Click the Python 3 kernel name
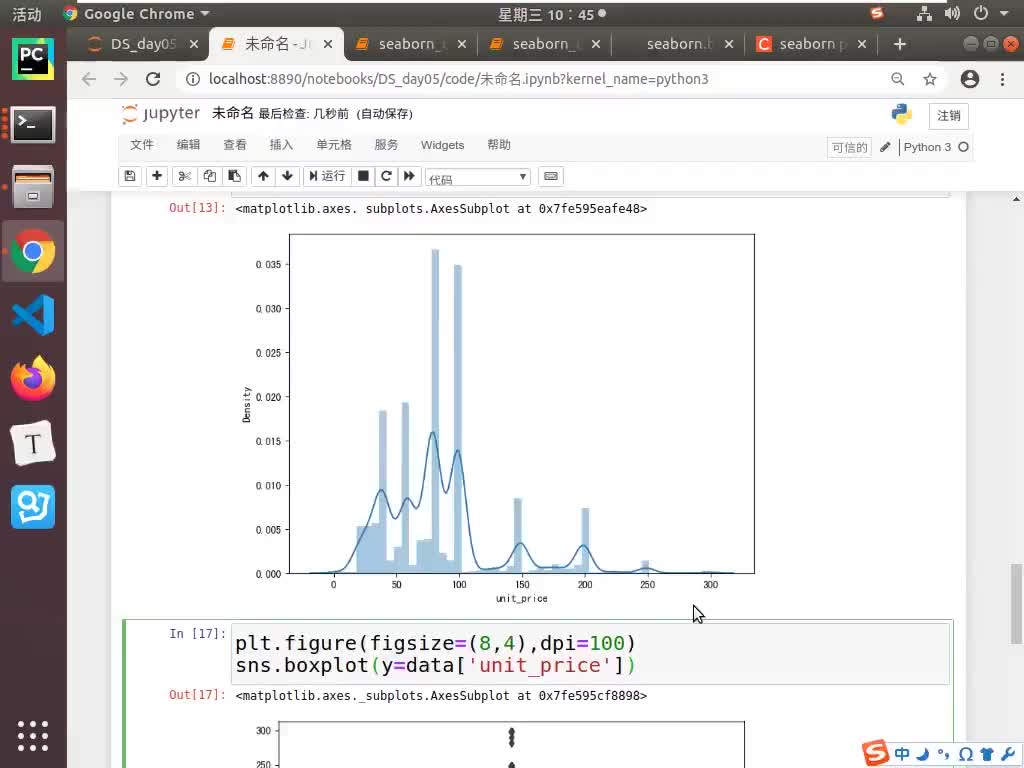The image size is (1024, 768). coord(927,147)
